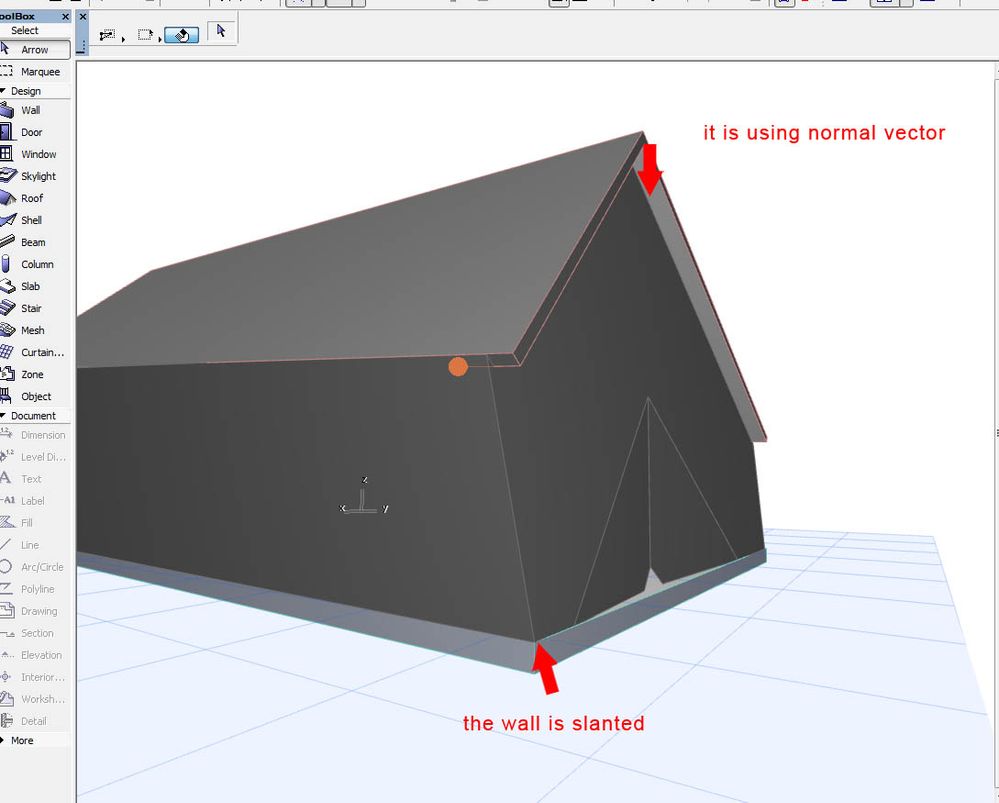The height and width of the screenshot is (803, 999).
Task: Select the Arrow tool in the ToolBox
Action: click(x=34, y=50)
